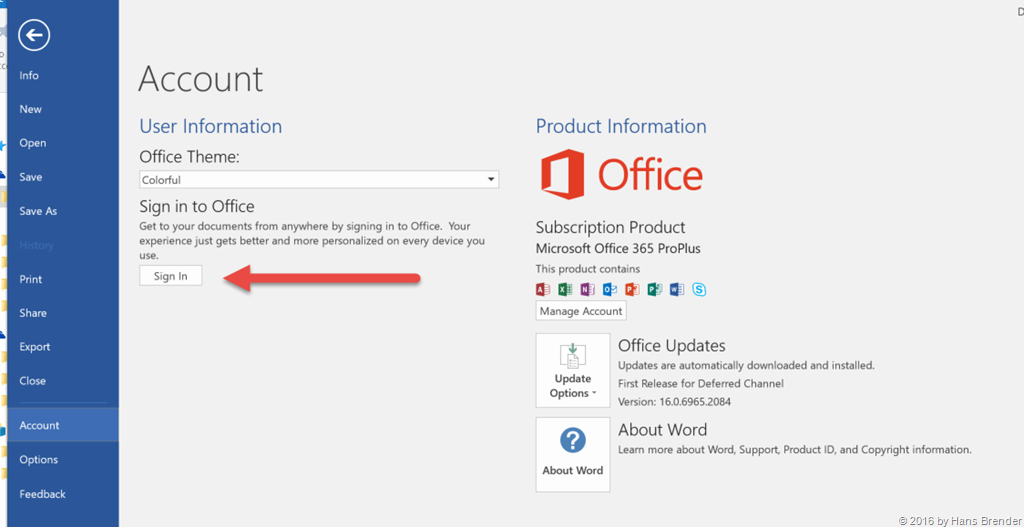Click the Access product icon
Viewport: 1024px width, 527px height.
click(543, 290)
